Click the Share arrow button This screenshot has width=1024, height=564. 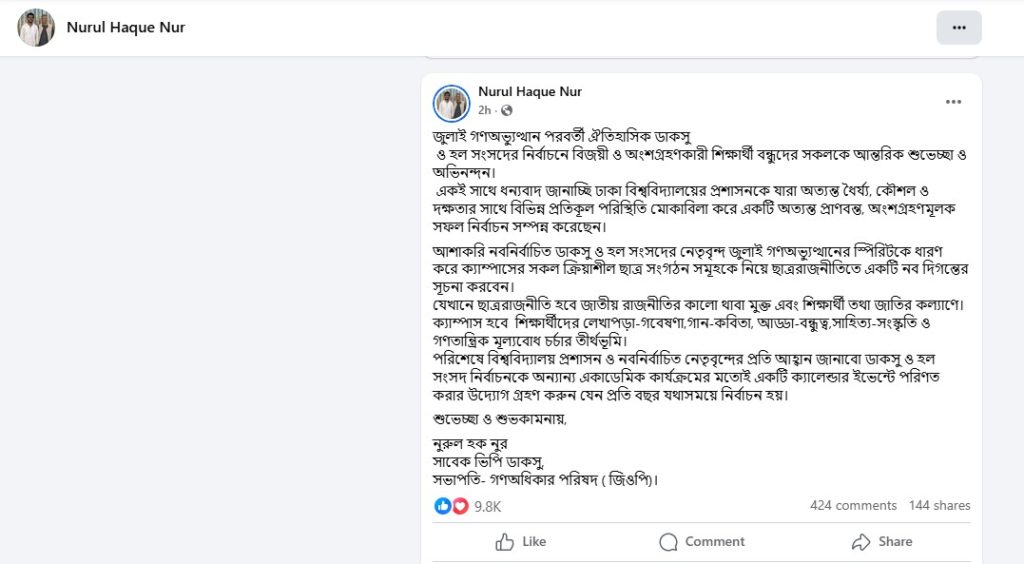[882, 541]
